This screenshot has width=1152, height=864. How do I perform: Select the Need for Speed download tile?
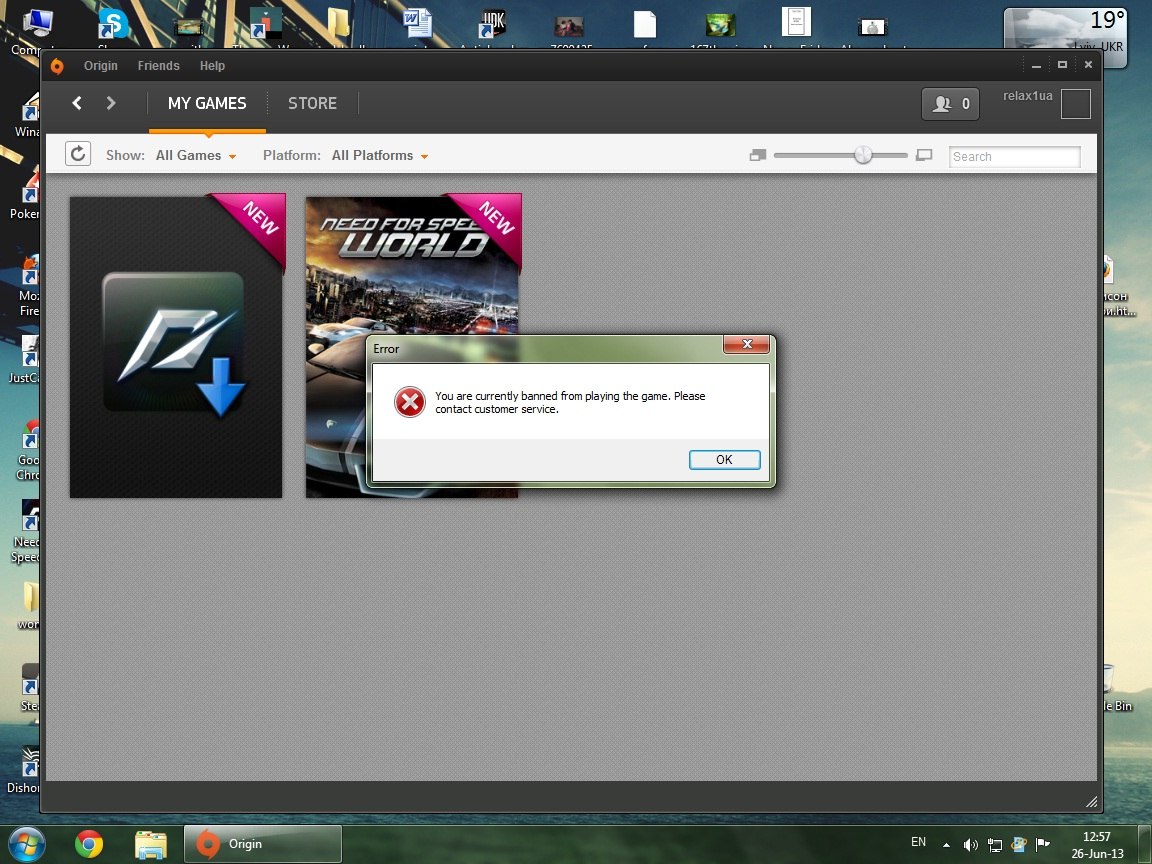[x=176, y=346]
